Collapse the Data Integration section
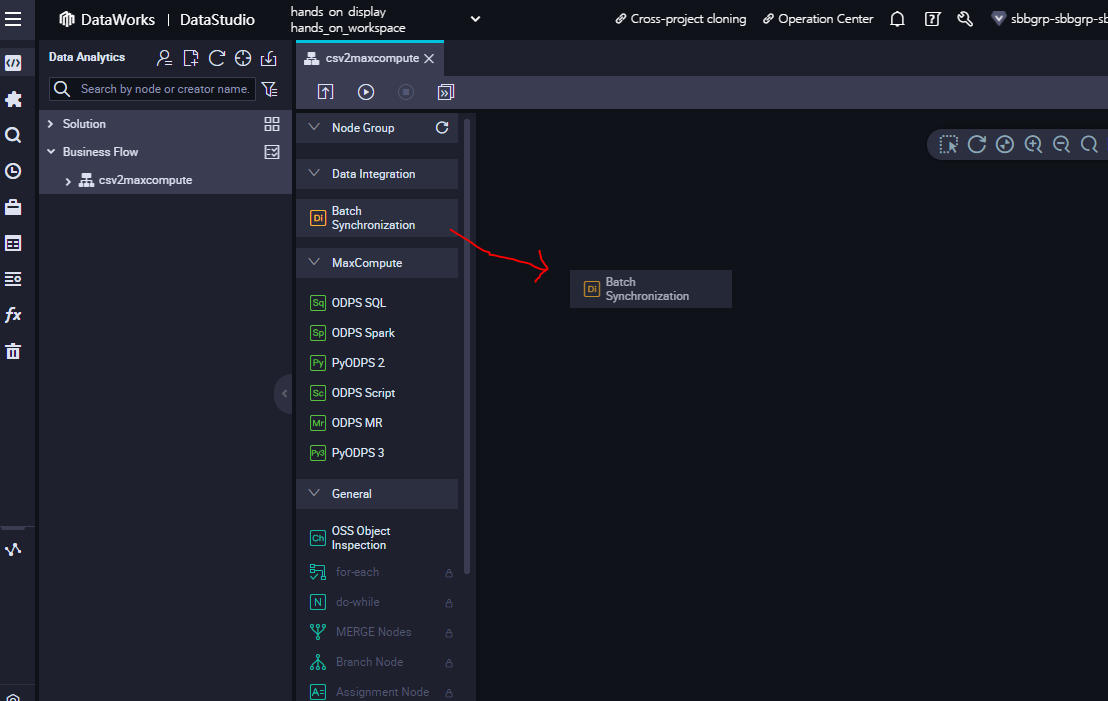This screenshot has width=1108, height=701. (314, 173)
